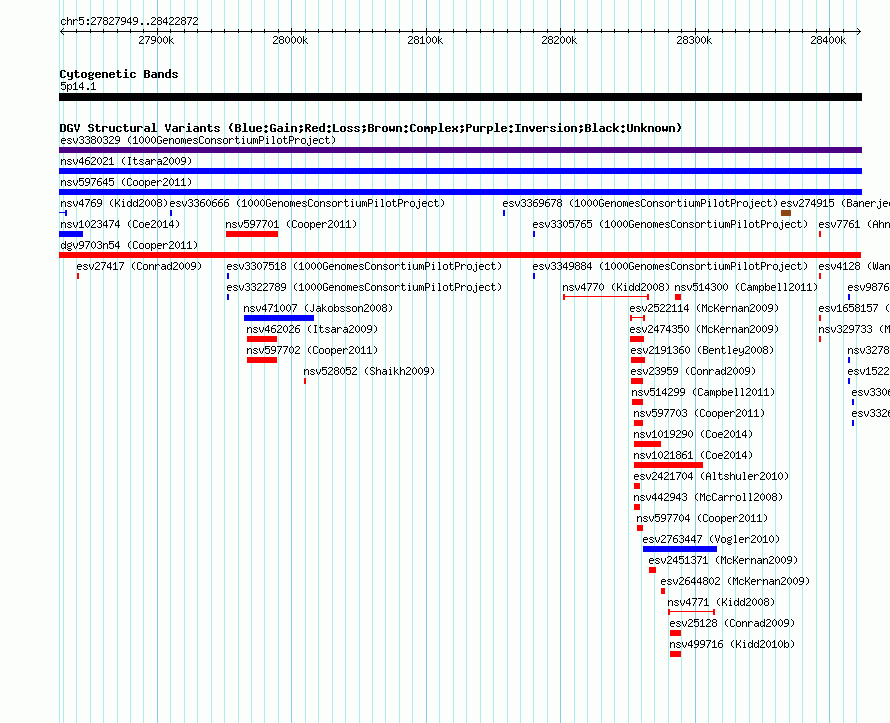Open the nsv4769 (Kidd2008) variant
The image size is (890, 723).
[x=114, y=203]
